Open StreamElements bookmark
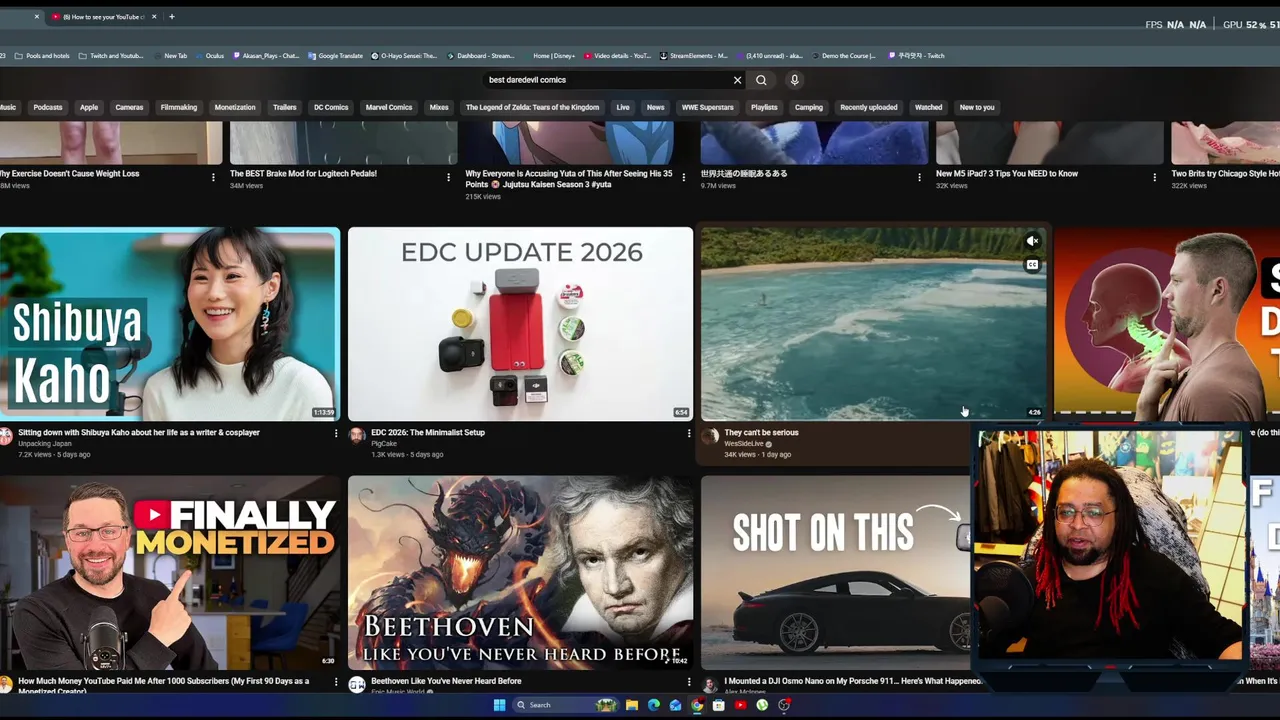Screen dimensions: 1280x720 pos(694,56)
